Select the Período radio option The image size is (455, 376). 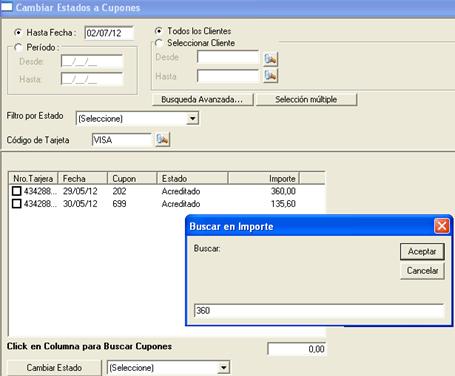(18, 48)
